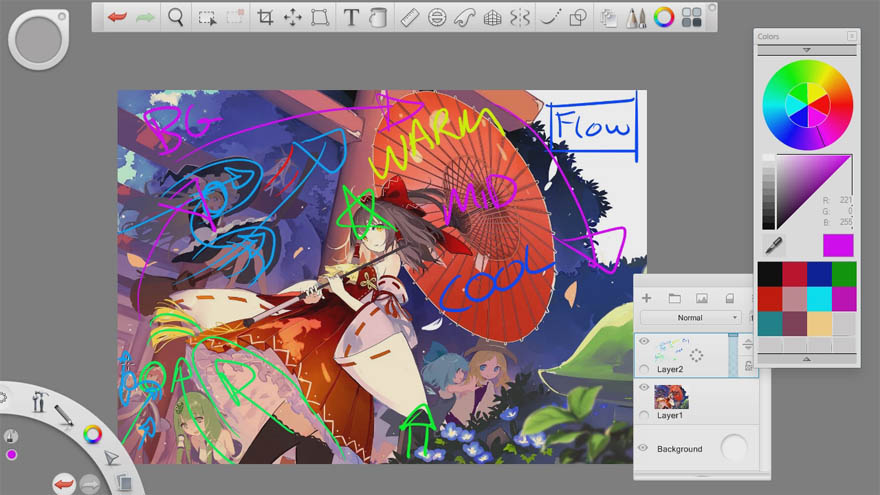
Task: Toggle the UI panels grid icon
Action: pyautogui.click(x=691, y=17)
